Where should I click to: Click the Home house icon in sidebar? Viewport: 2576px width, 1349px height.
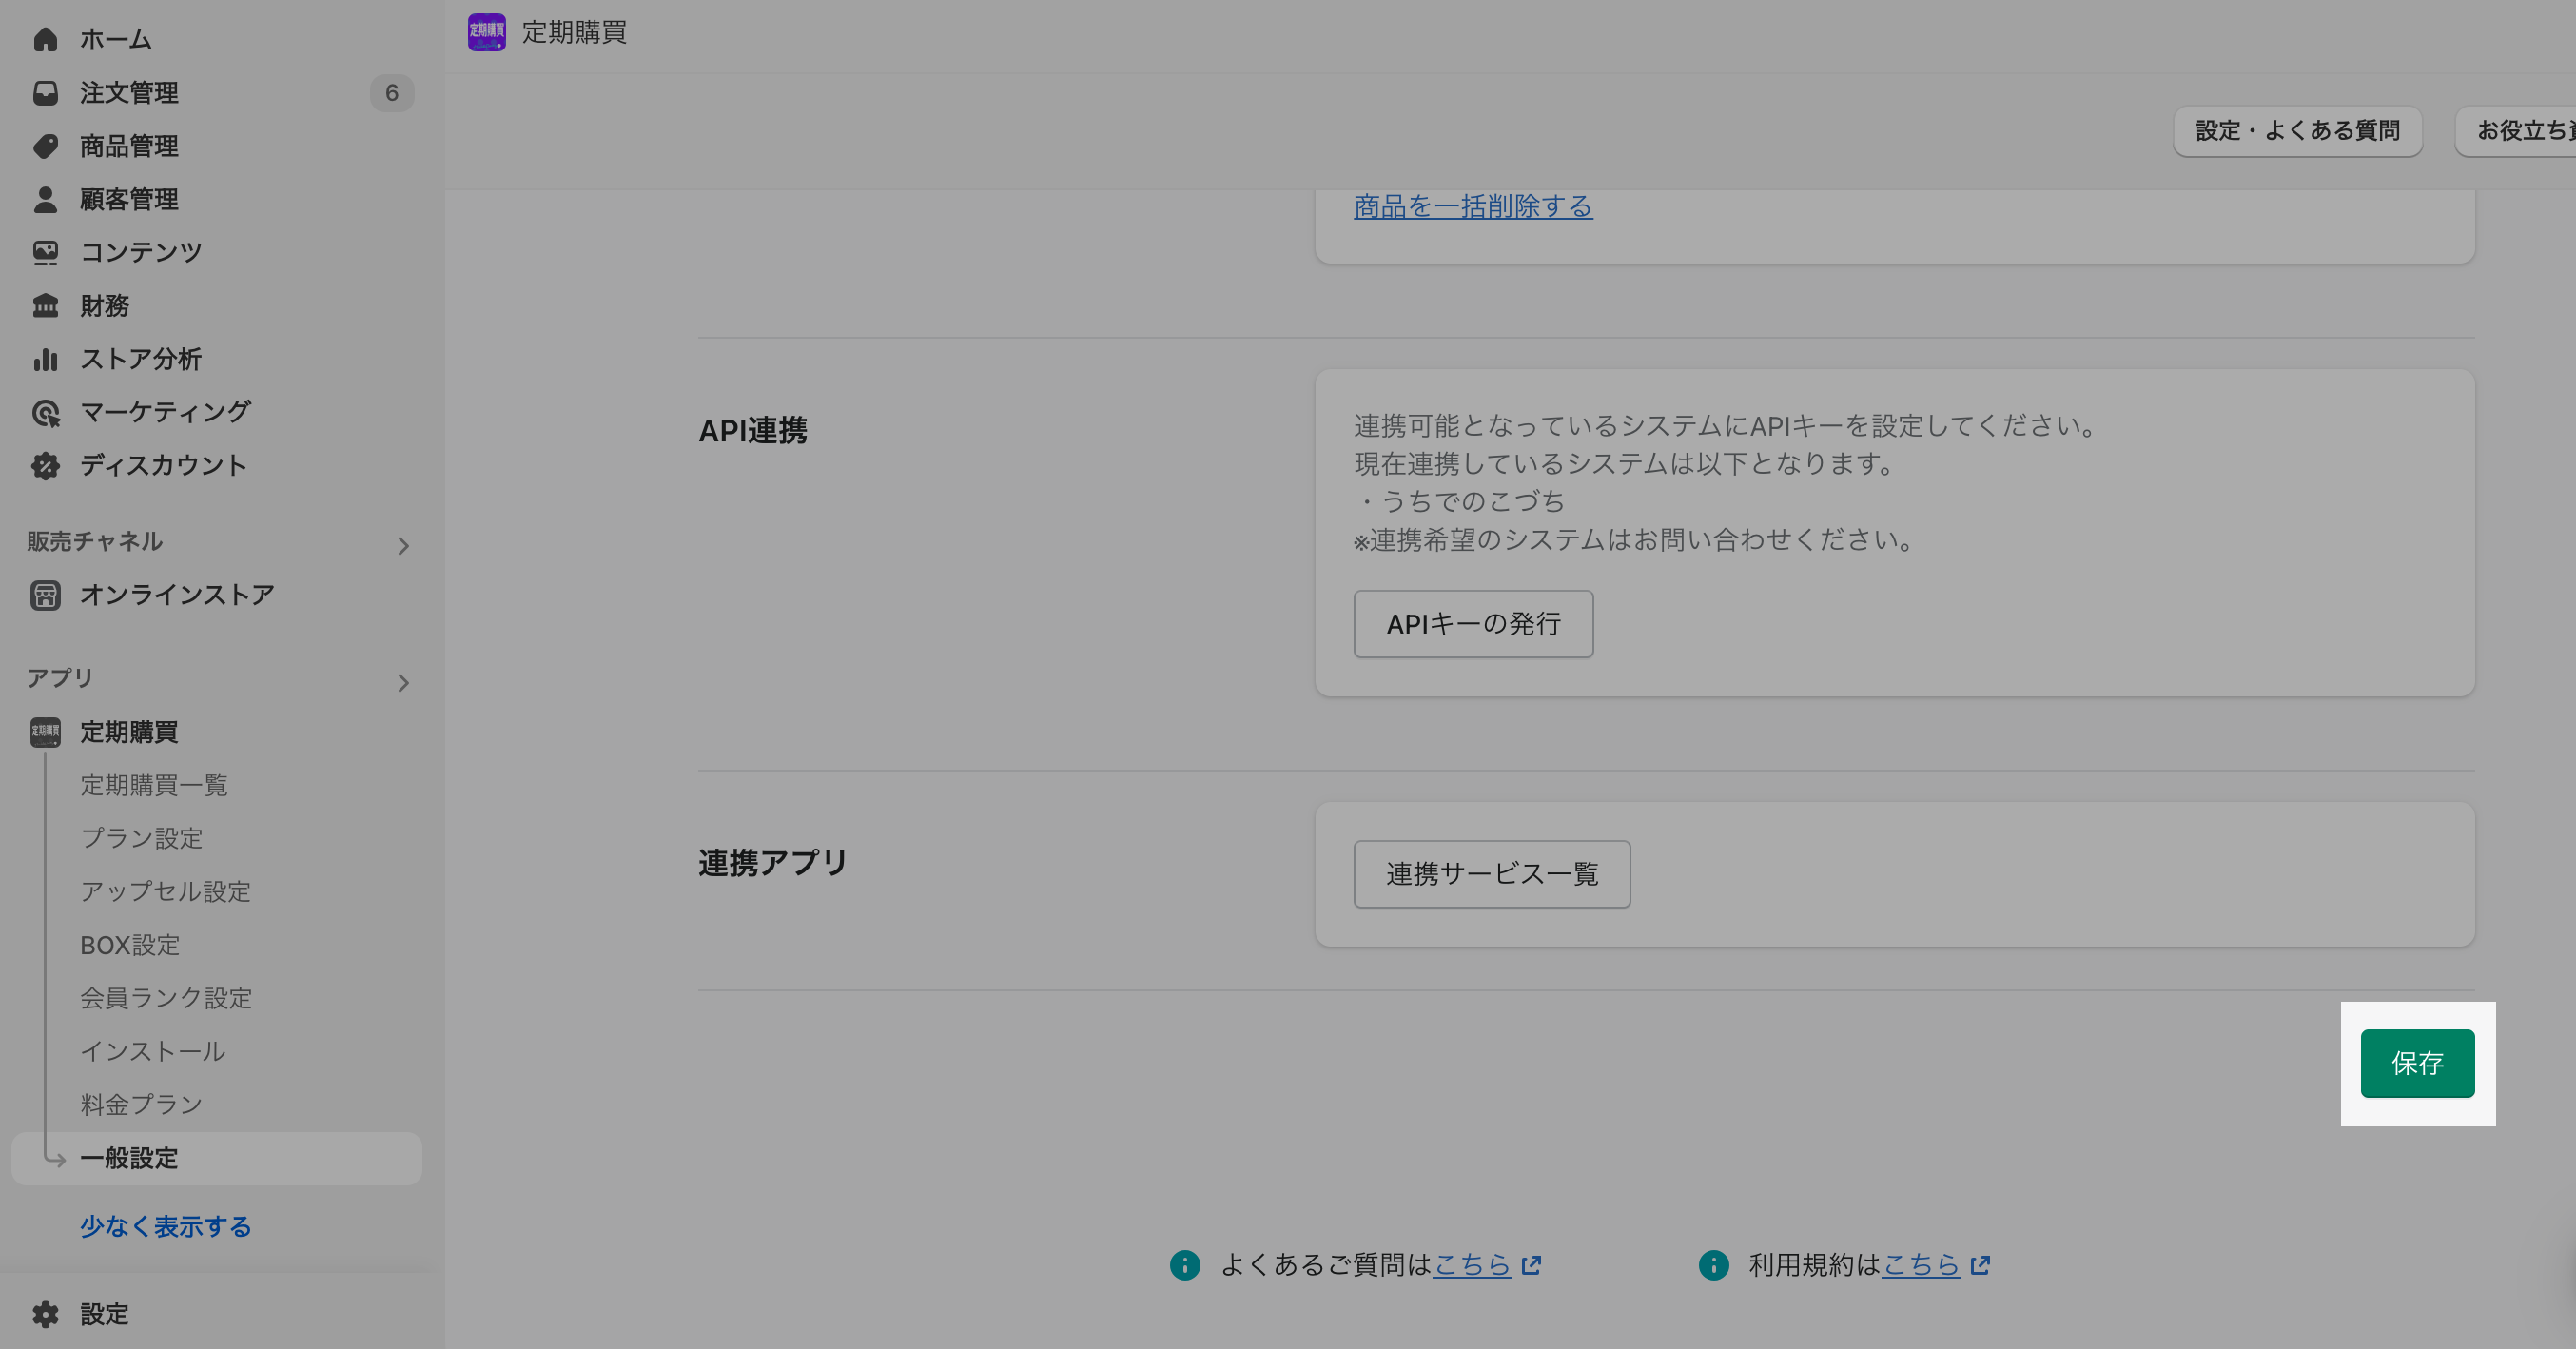point(45,39)
